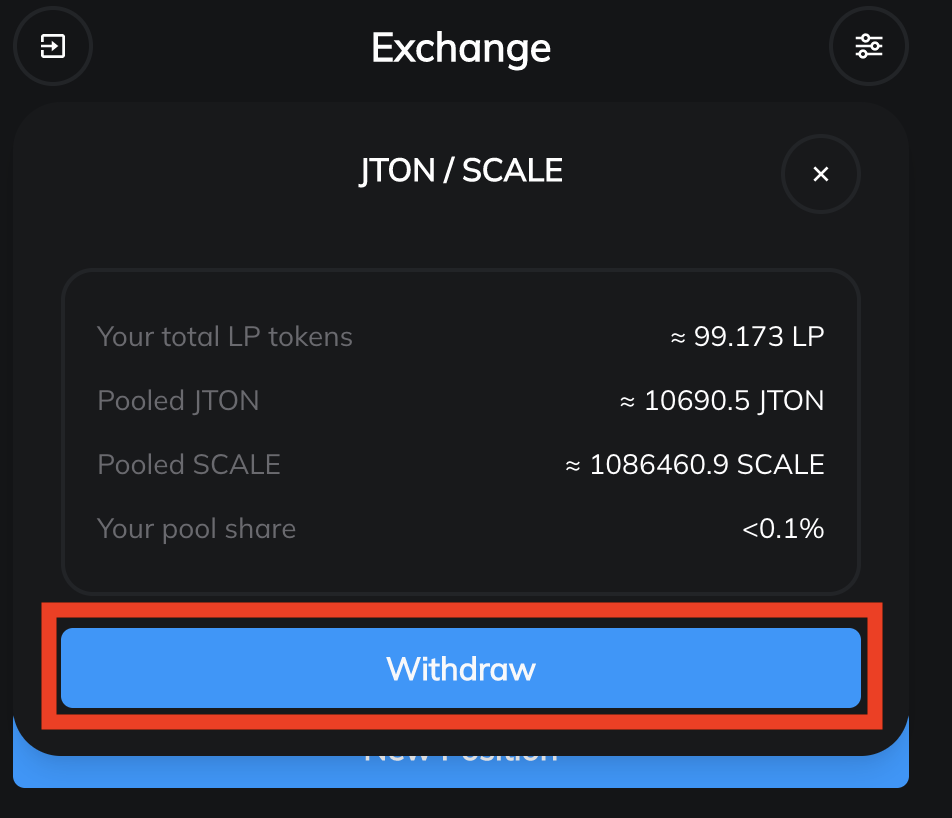
Task: Click the ≈ 1086460.9 SCALE amount
Action: (695, 464)
